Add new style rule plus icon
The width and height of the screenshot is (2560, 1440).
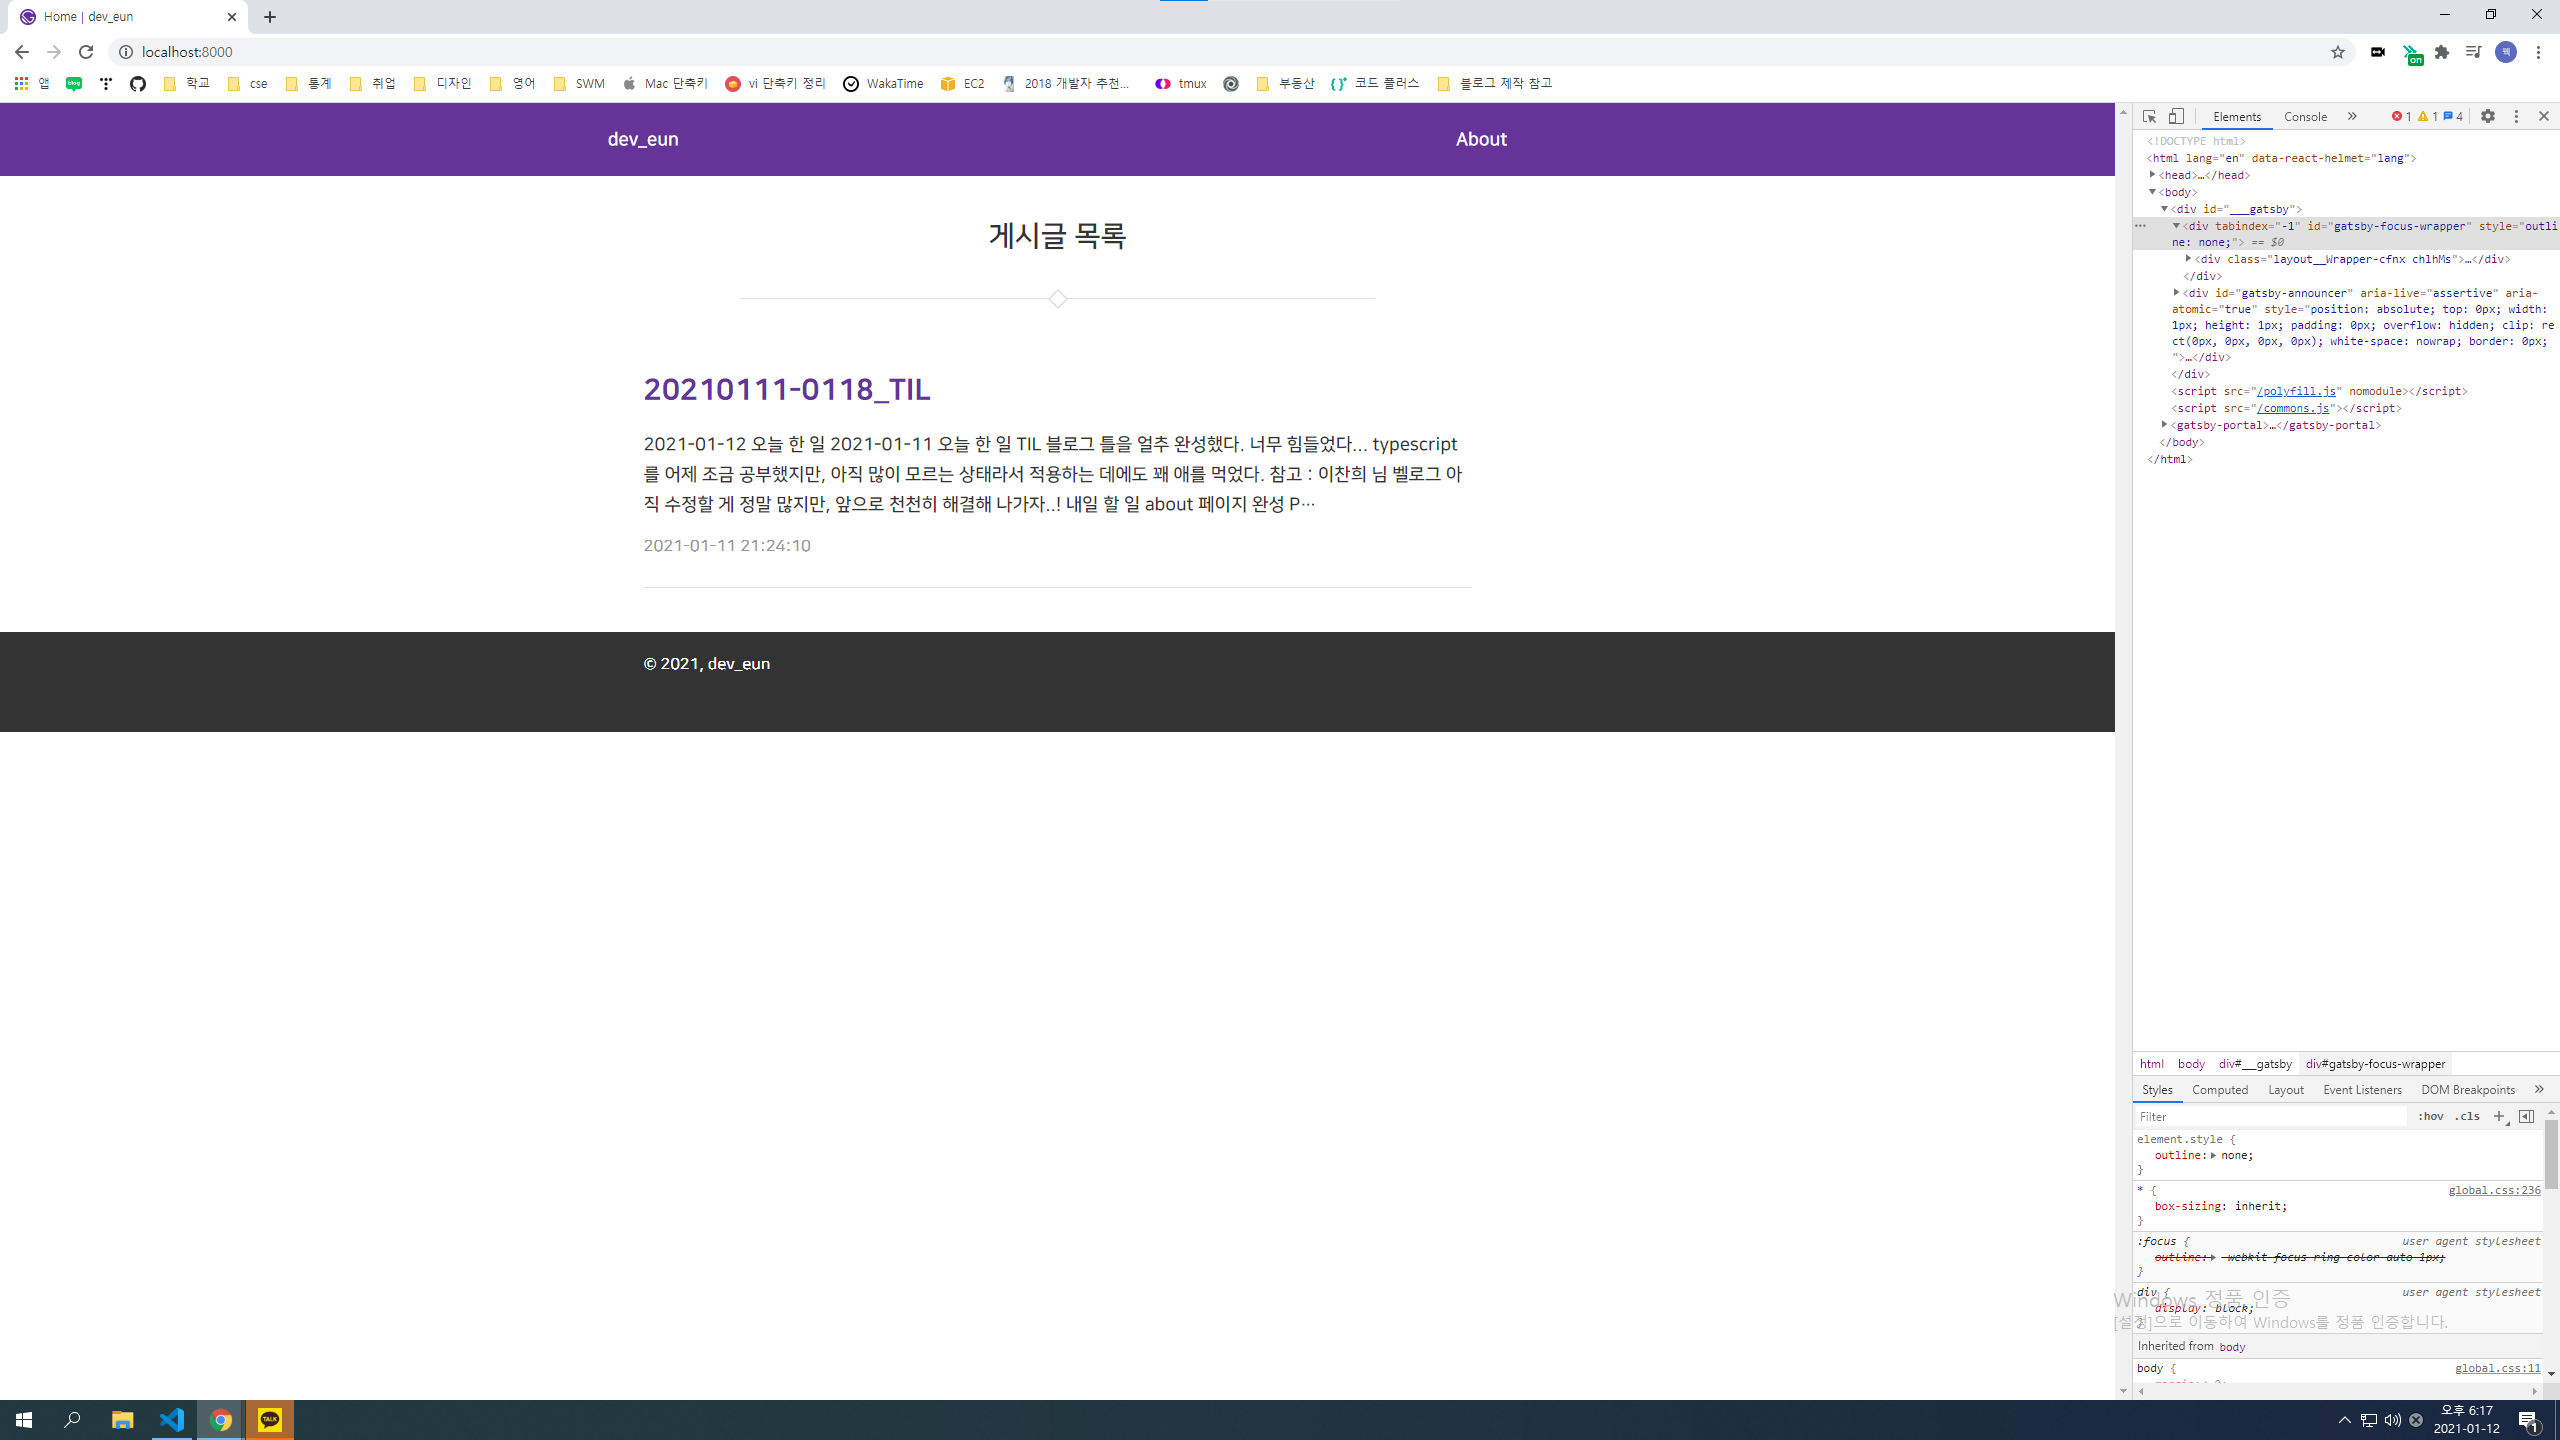tap(2499, 1116)
